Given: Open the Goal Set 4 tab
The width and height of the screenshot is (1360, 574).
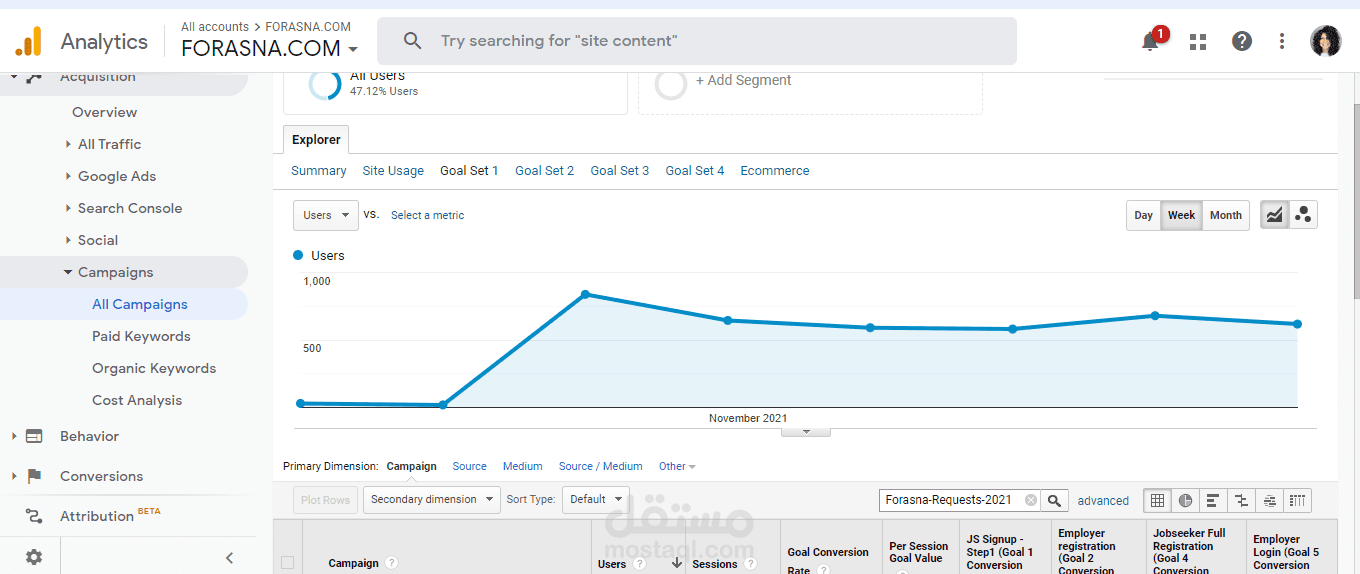Looking at the screenshot, I should [695, 171].
